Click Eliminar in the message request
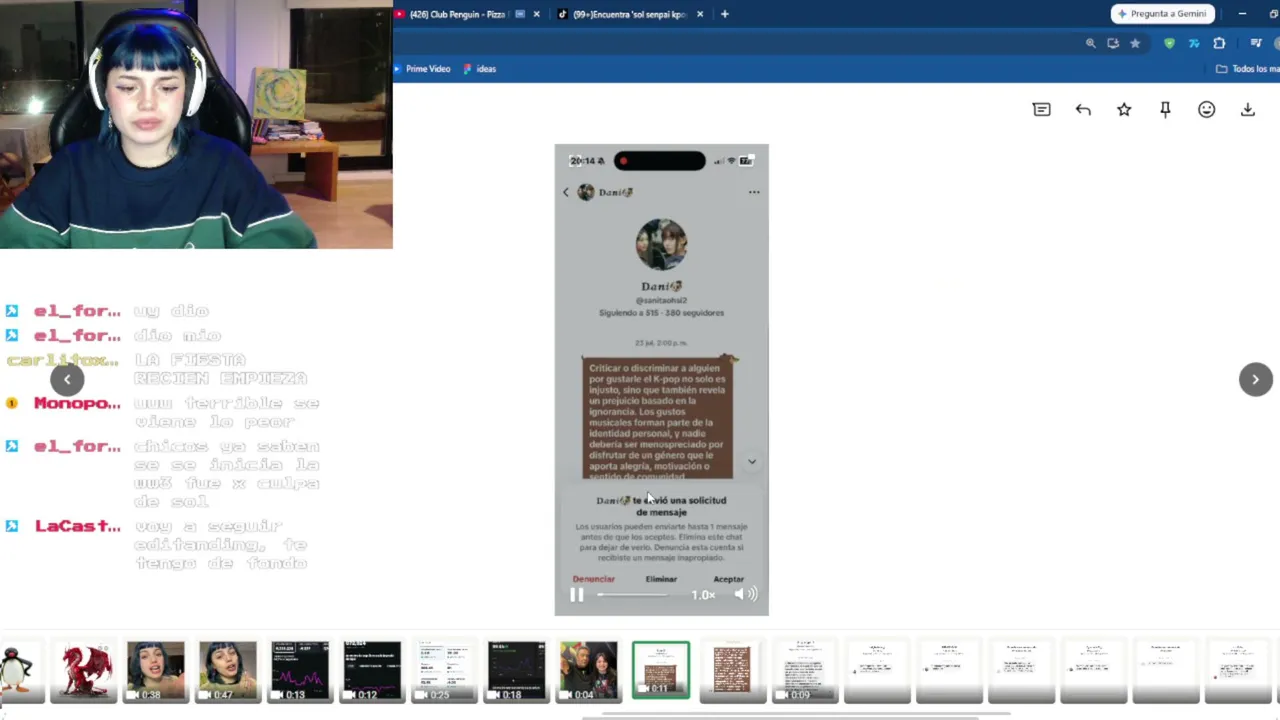Image resolution: width=1280 pixels, height=720 pixels. 661,579
